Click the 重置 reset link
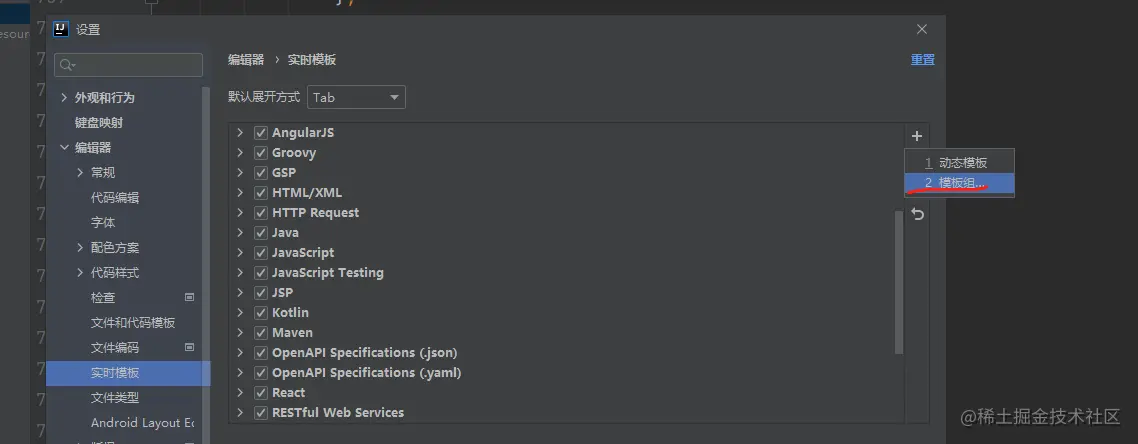The height and width of the screenshot is (444, 1138). click(x=922, y=59)
